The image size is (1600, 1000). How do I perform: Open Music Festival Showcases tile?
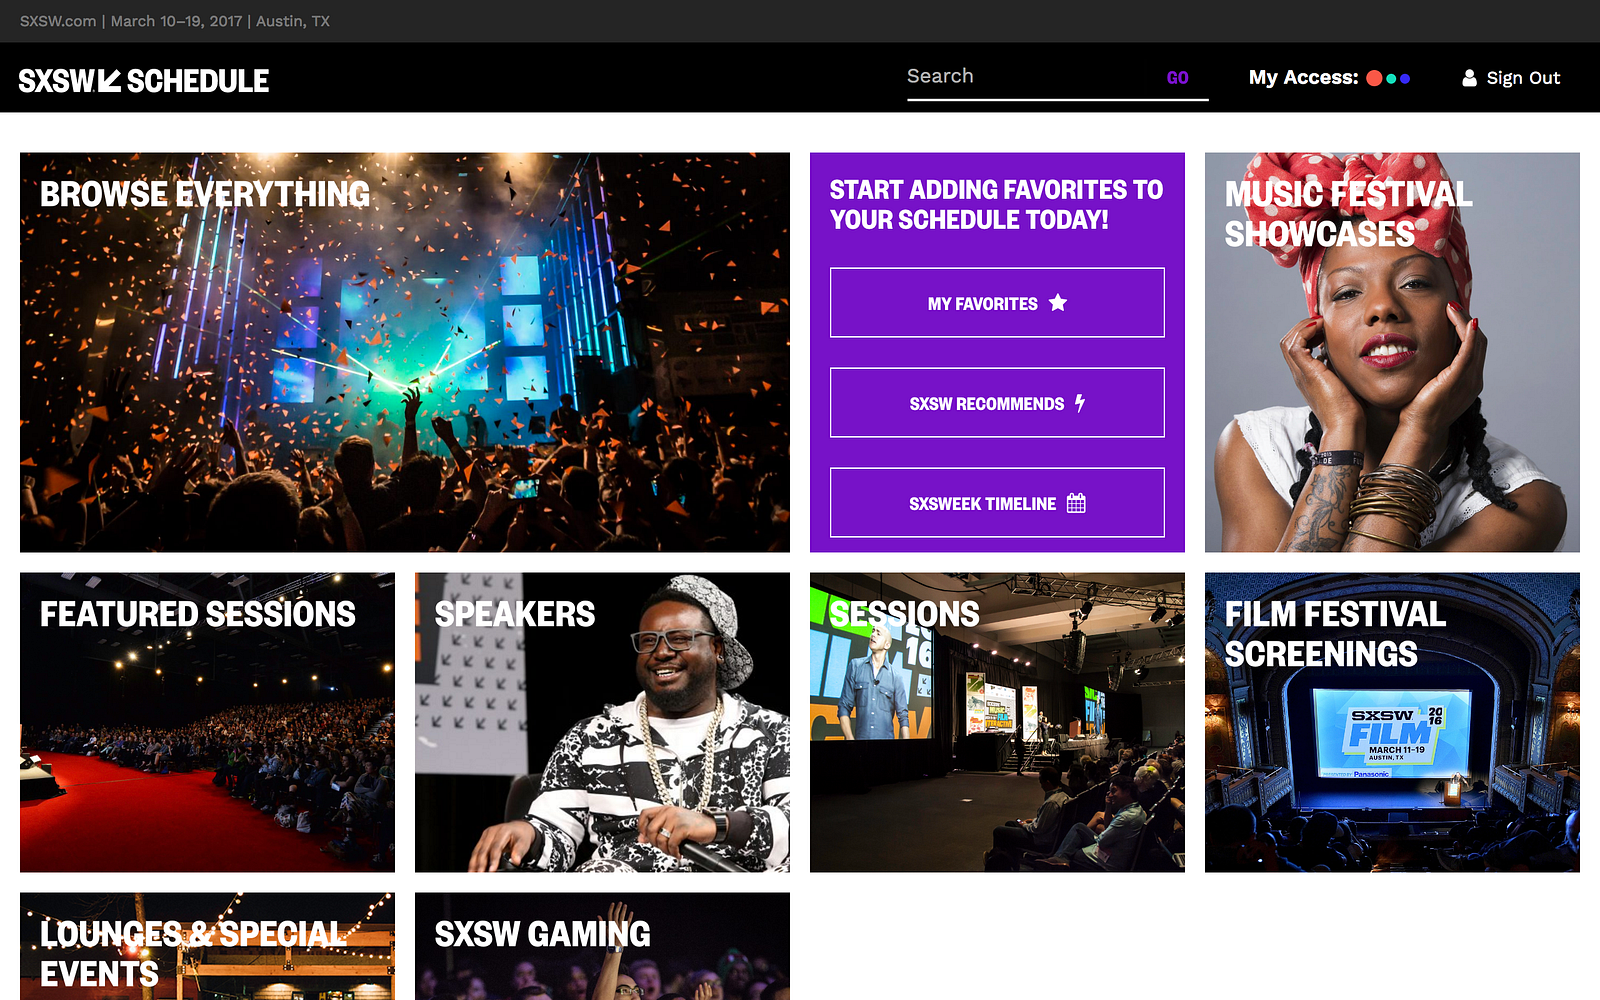pyautogui.click(x=1392, y=352)
